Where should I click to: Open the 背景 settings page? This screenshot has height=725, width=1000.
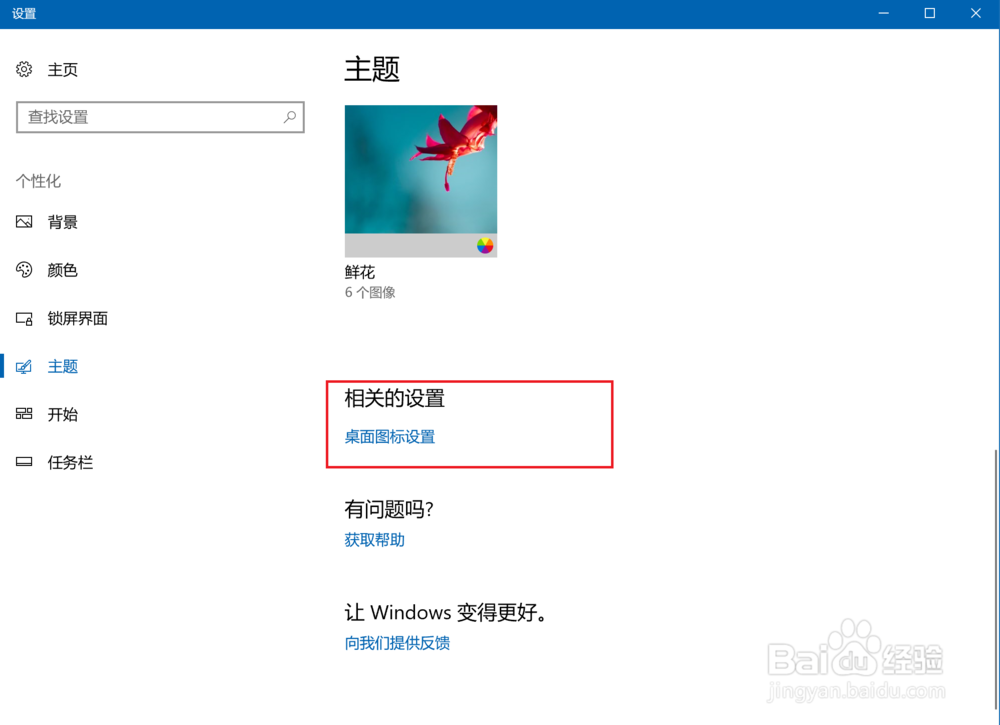pos(62,222)
